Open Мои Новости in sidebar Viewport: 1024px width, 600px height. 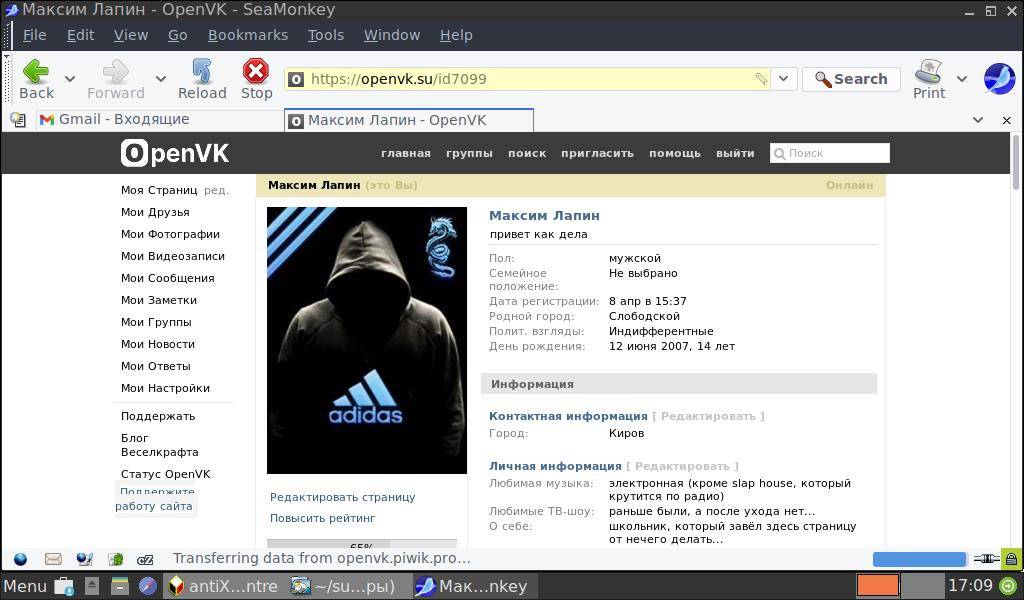[x=157, y=345]
